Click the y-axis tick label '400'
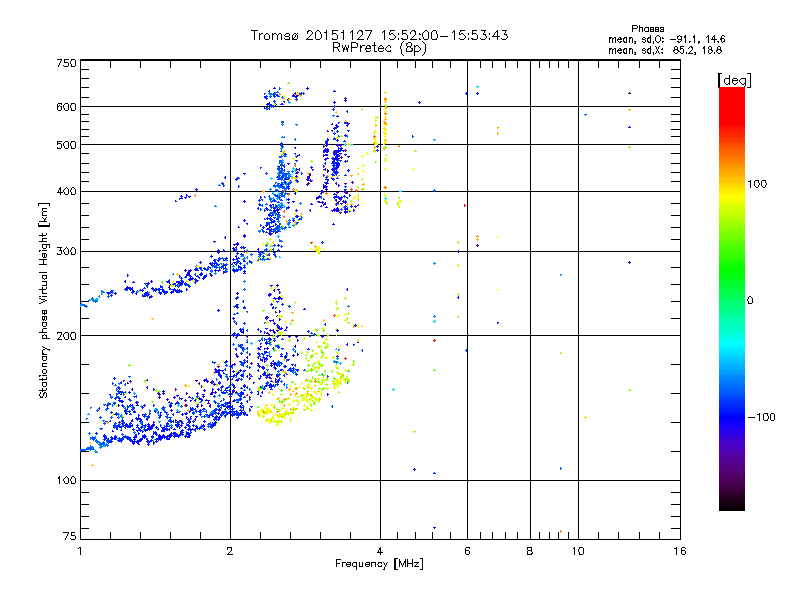The width and height of the screenshot is (800, 600). click(66, 192)
